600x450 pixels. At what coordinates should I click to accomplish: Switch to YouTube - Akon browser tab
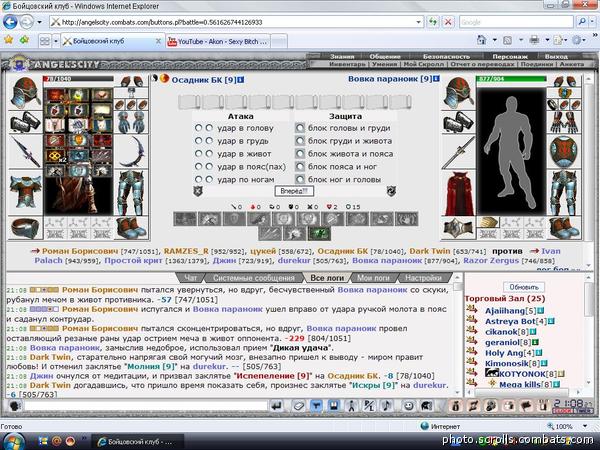[x=218, y=41]
